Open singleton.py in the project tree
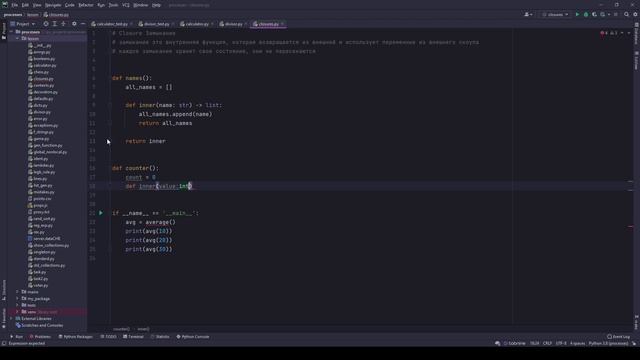The image size is (640, 360). point(42,252)
